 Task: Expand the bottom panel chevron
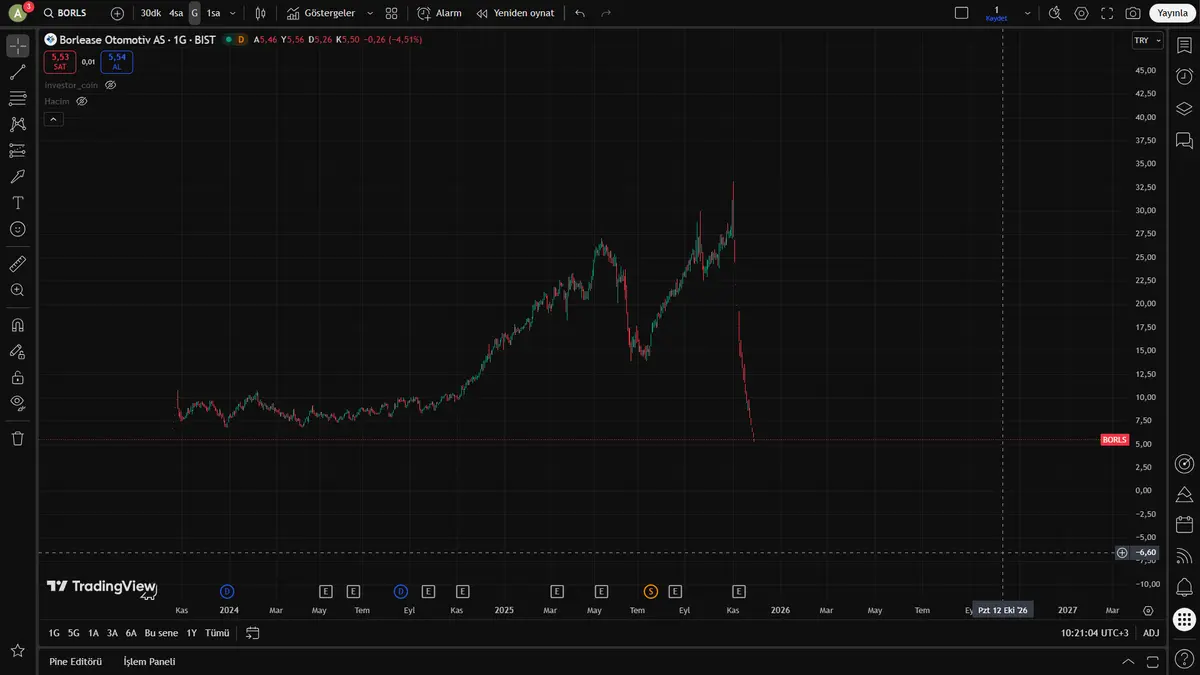point(1129,661)
